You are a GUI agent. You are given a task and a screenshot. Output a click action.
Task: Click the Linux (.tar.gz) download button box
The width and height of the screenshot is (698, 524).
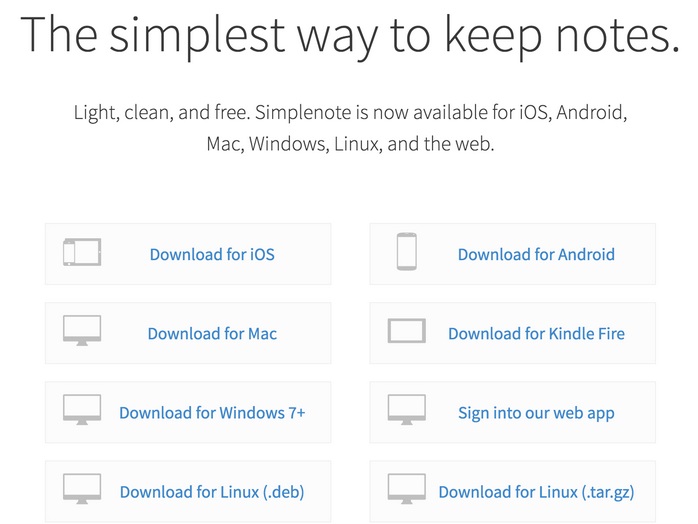tap(512, 492)
